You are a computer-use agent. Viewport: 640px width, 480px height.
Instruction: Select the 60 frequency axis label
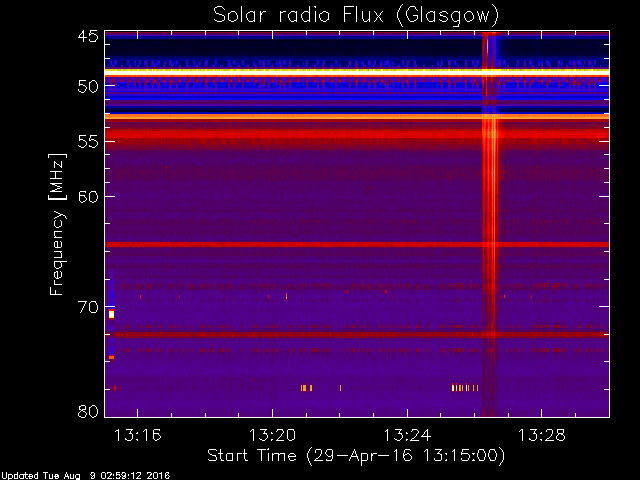[x=88, y=197]
